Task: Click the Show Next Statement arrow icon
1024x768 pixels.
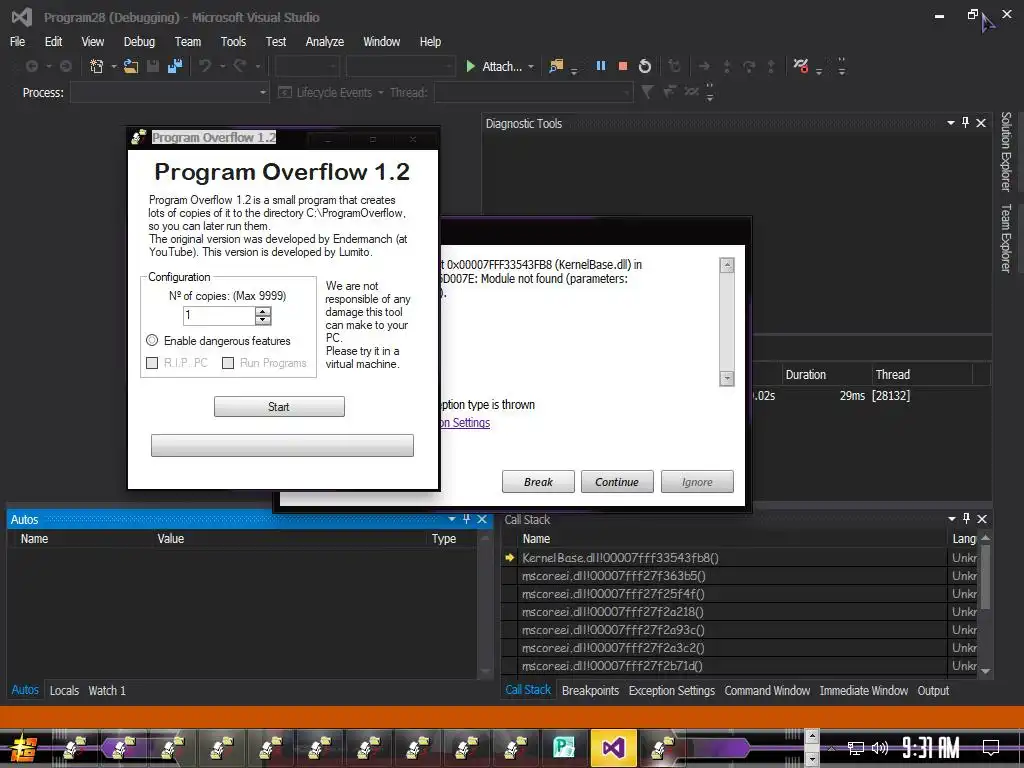Action: point(704,66)
